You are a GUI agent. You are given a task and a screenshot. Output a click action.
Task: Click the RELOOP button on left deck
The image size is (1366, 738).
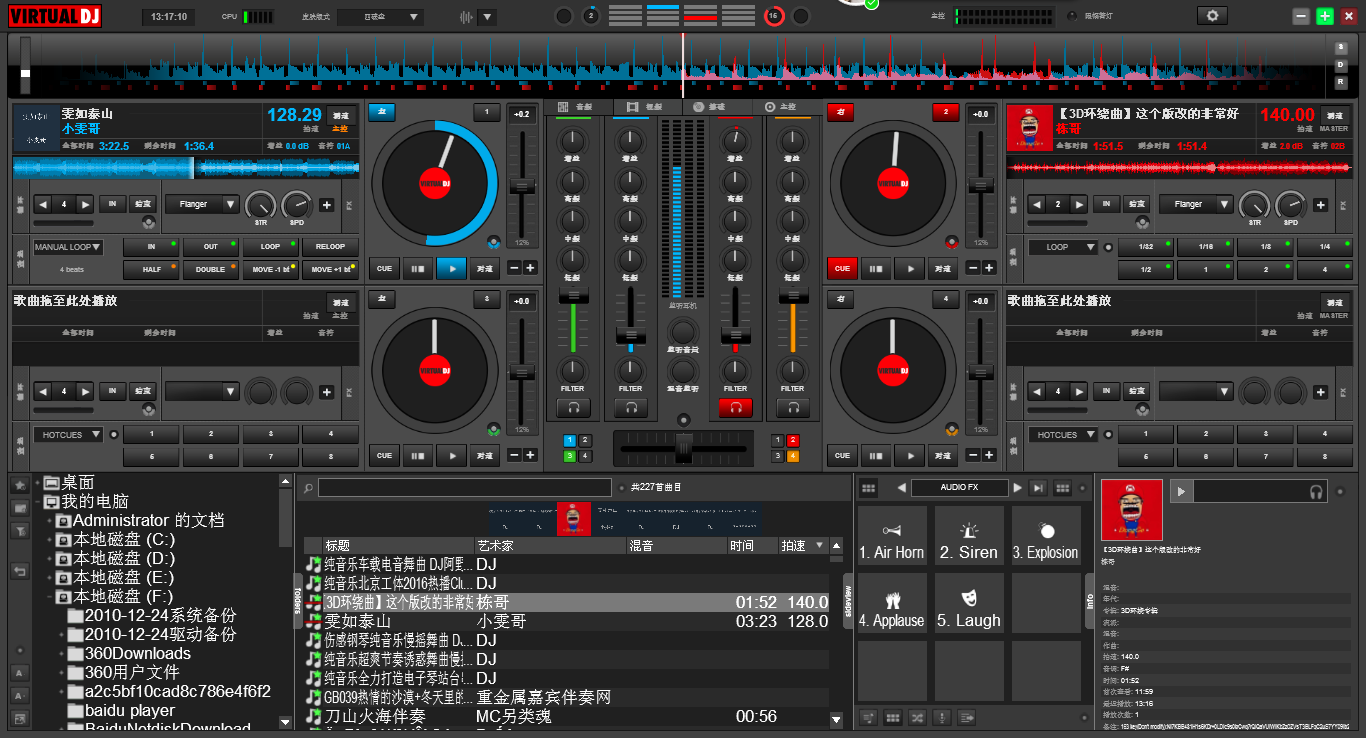click(330, 246)
